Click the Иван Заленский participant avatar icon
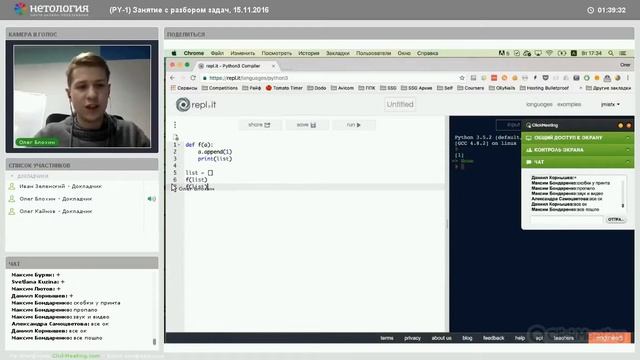This screenshot has width=640, height=360. [x=12, y=186]
